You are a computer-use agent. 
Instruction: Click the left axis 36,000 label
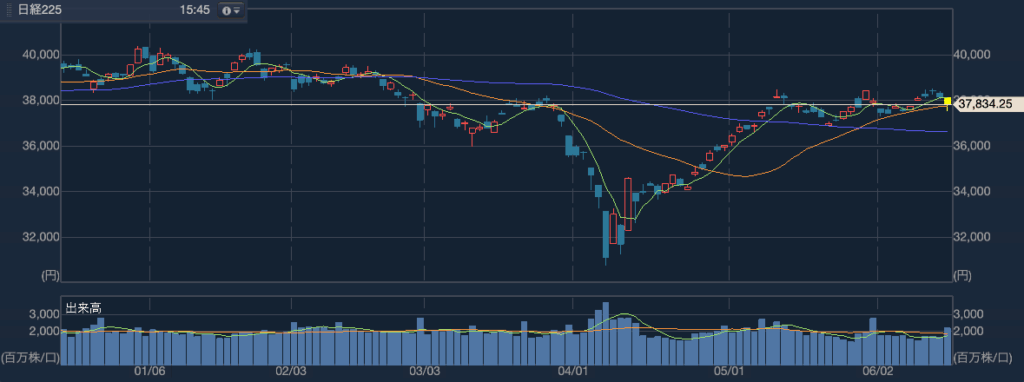click(40, 146)
